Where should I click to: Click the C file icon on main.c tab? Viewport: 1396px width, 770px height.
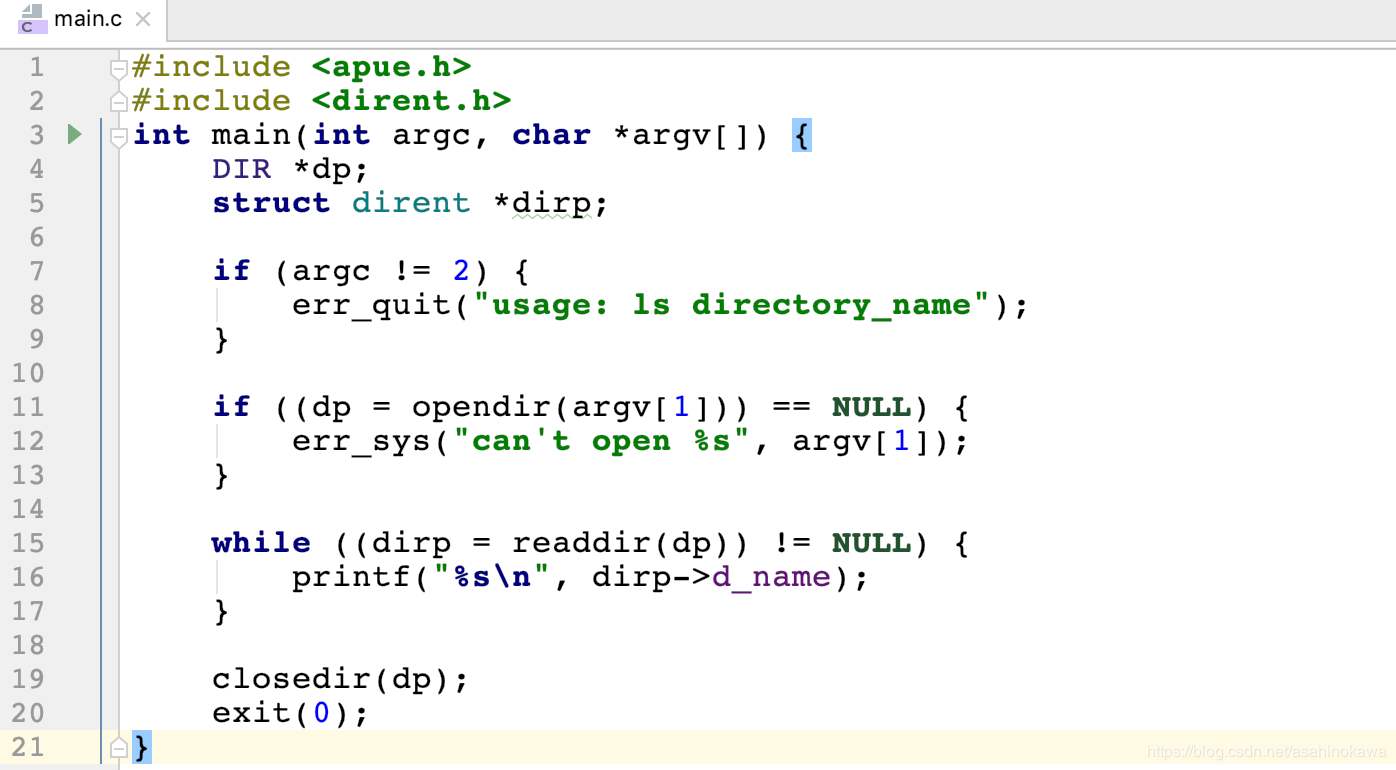click(x=32, y=19)
